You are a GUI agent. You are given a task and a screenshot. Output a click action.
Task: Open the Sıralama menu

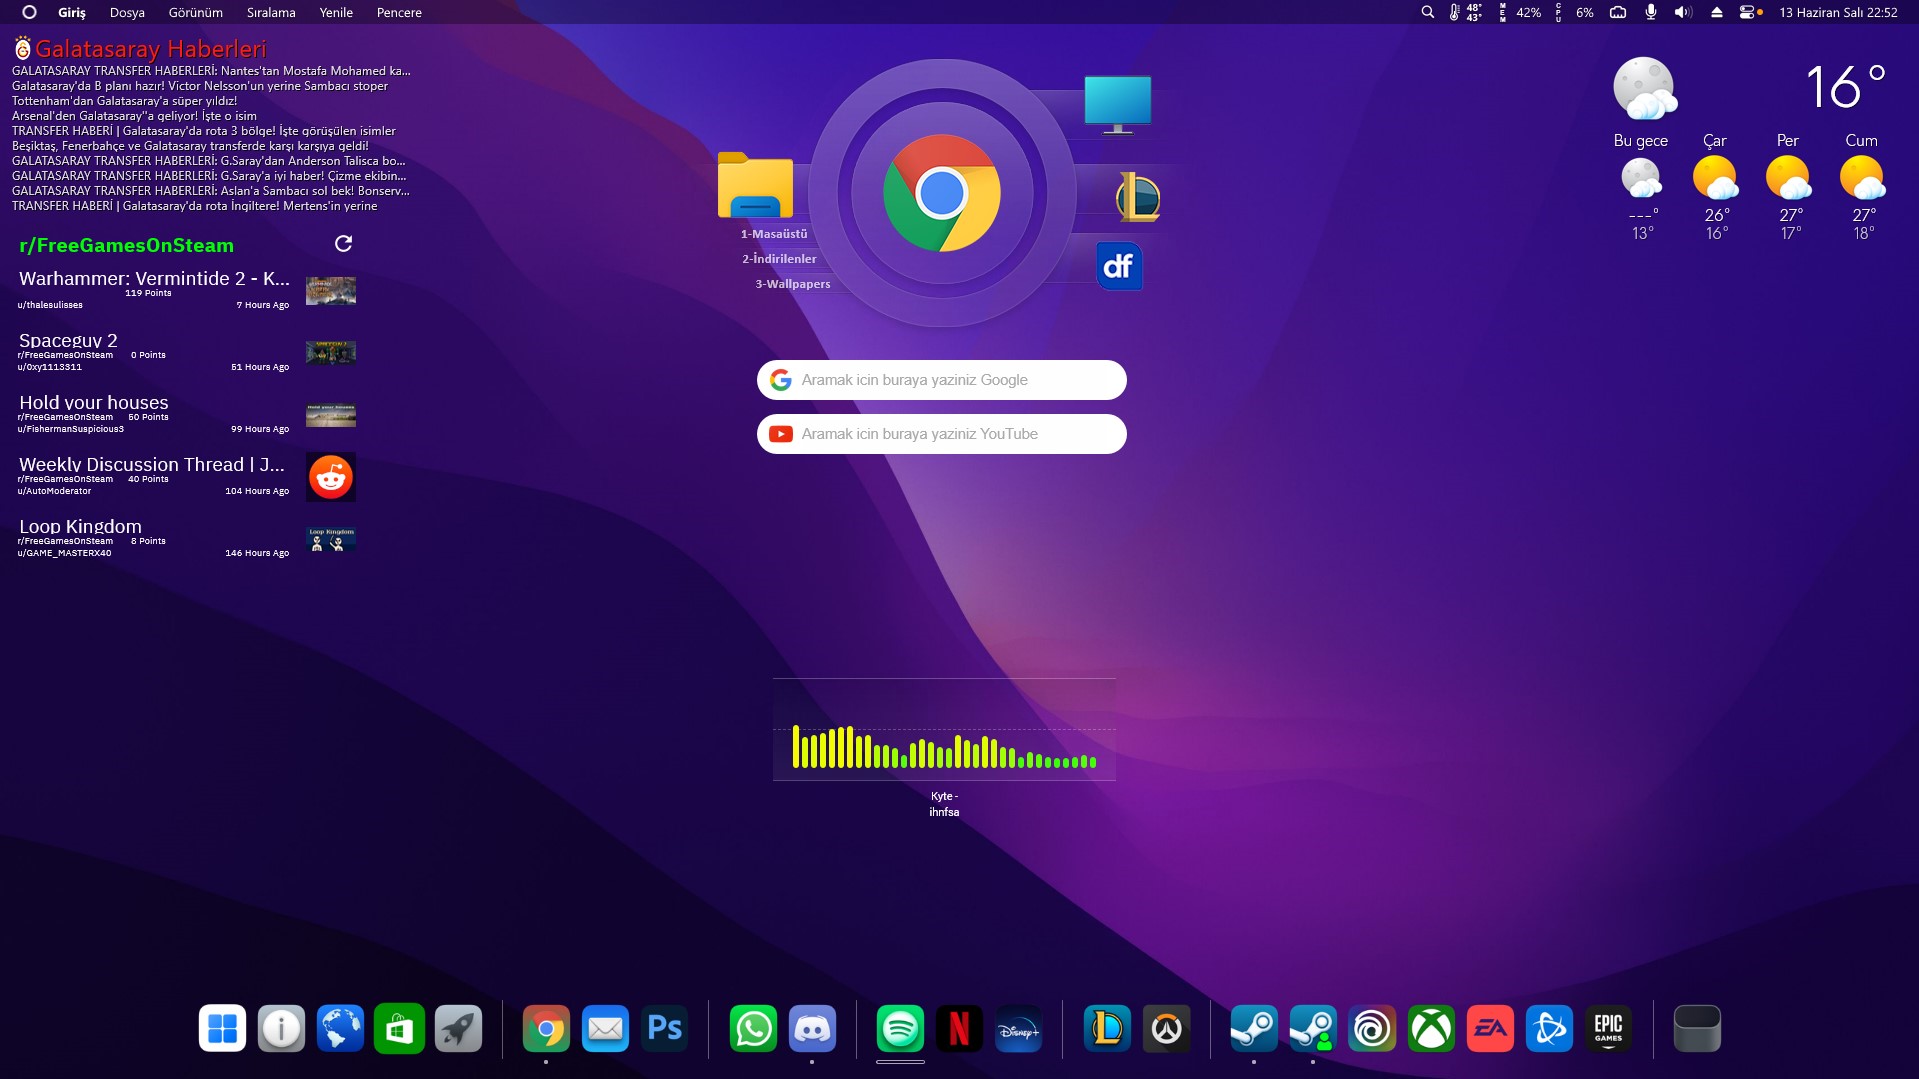point(271,13)
